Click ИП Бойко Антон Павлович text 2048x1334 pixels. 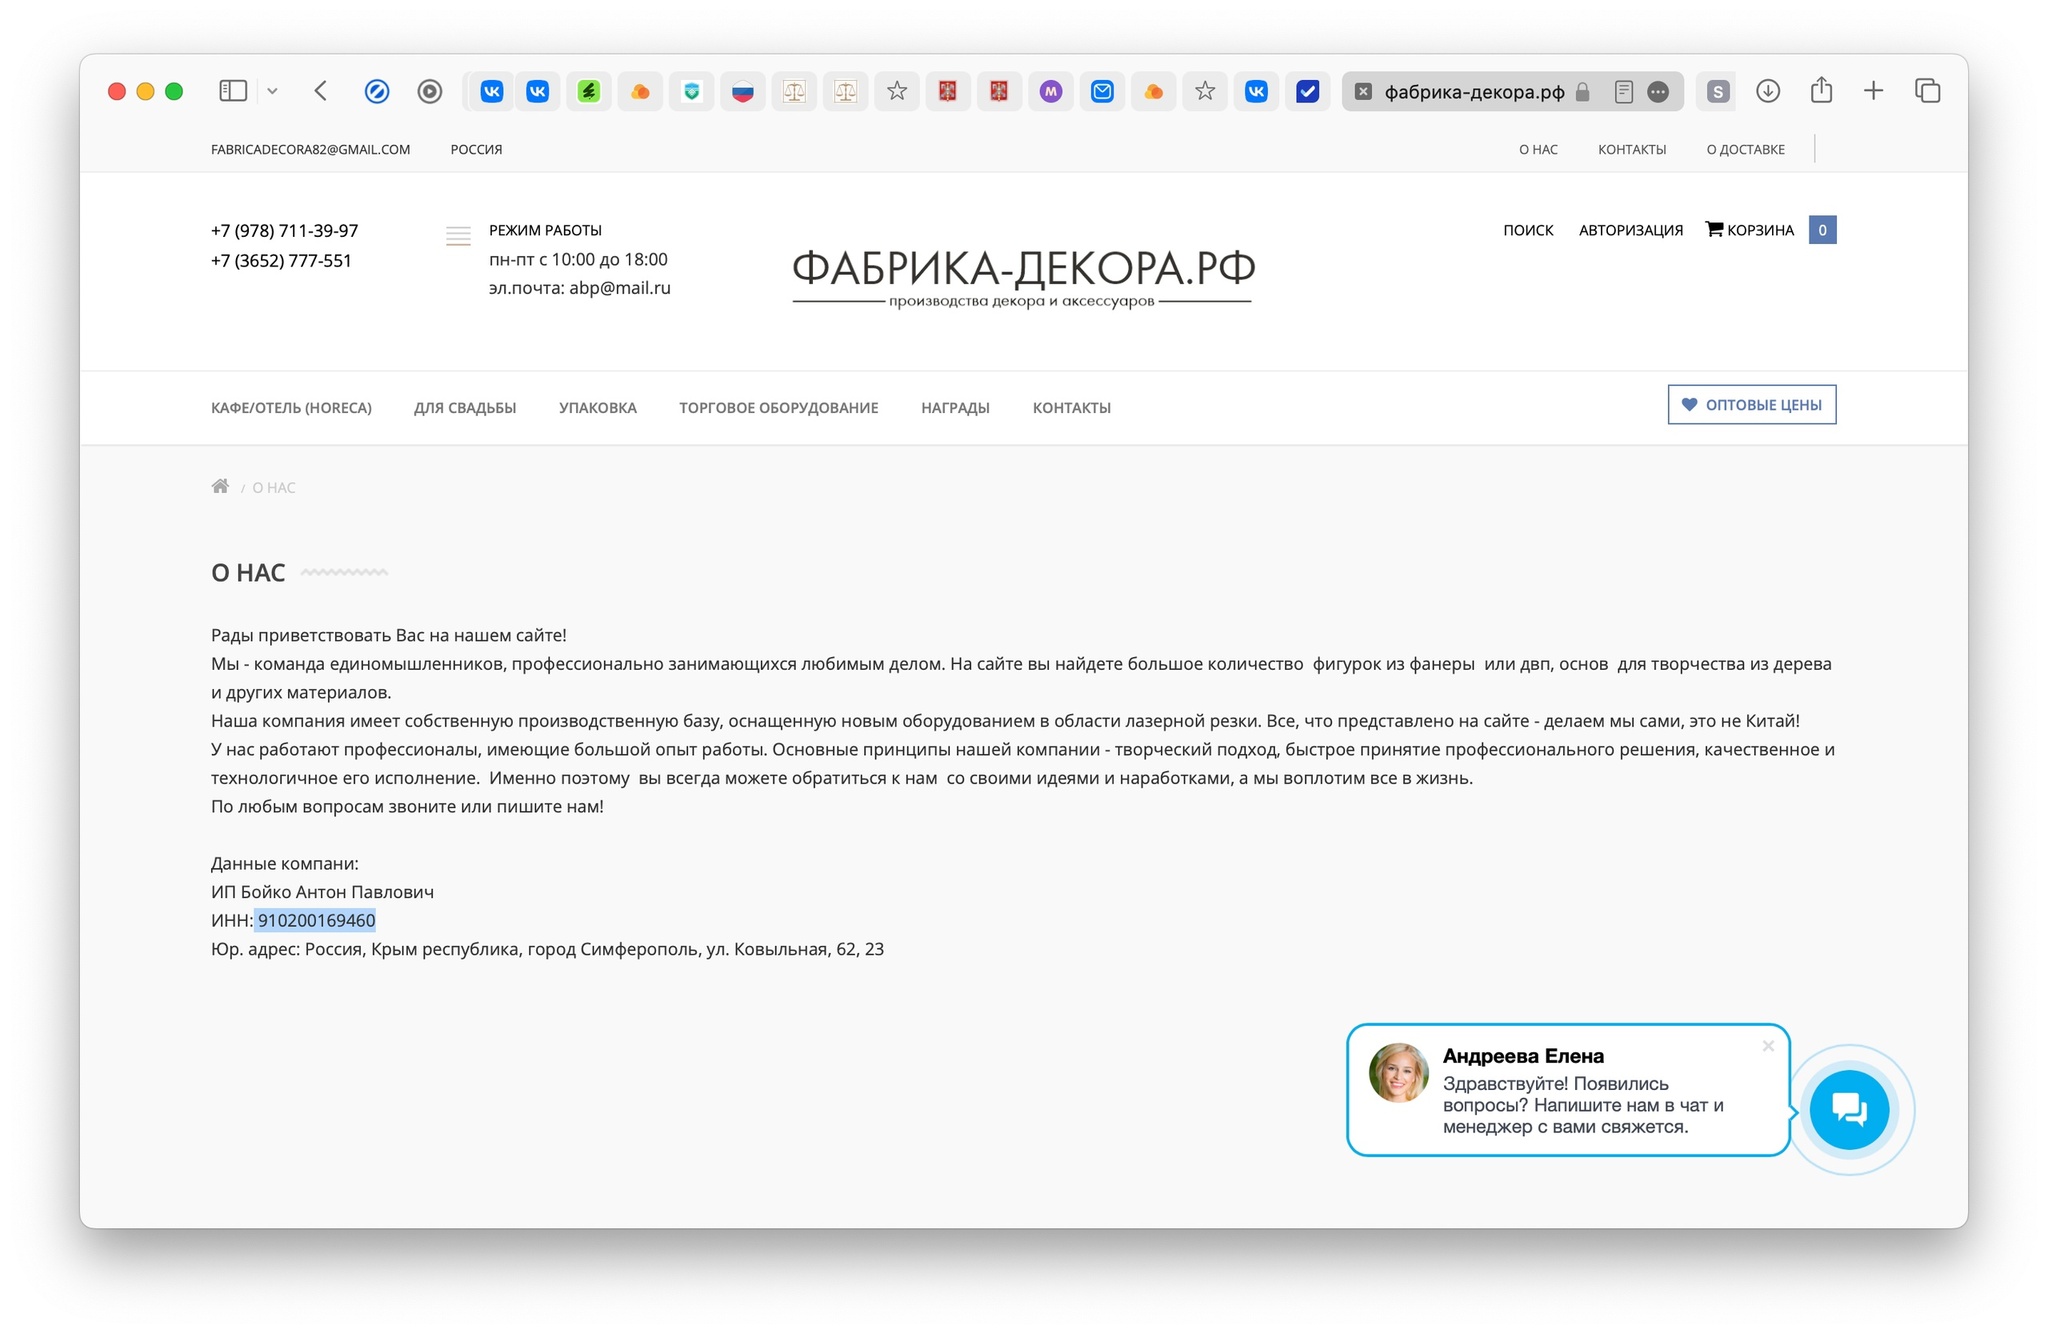pyautogui.click(x=322, y=892)
